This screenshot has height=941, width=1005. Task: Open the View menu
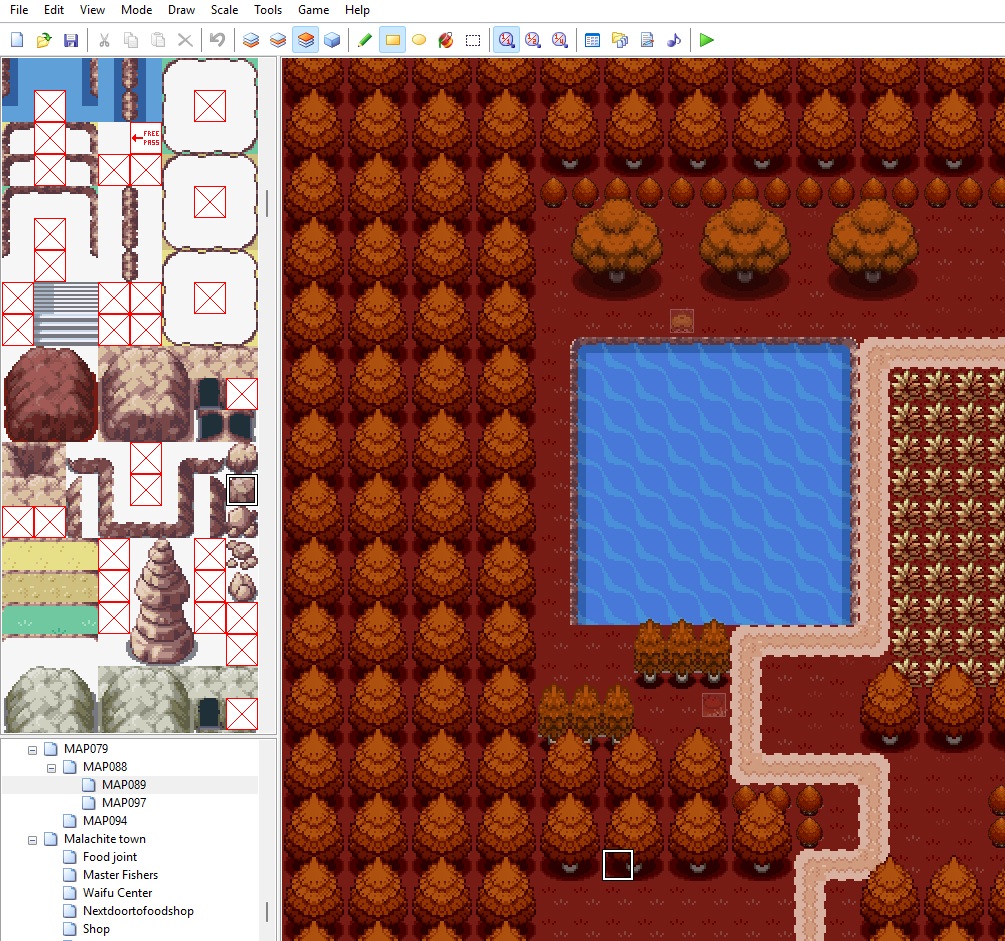pos(92,10)
